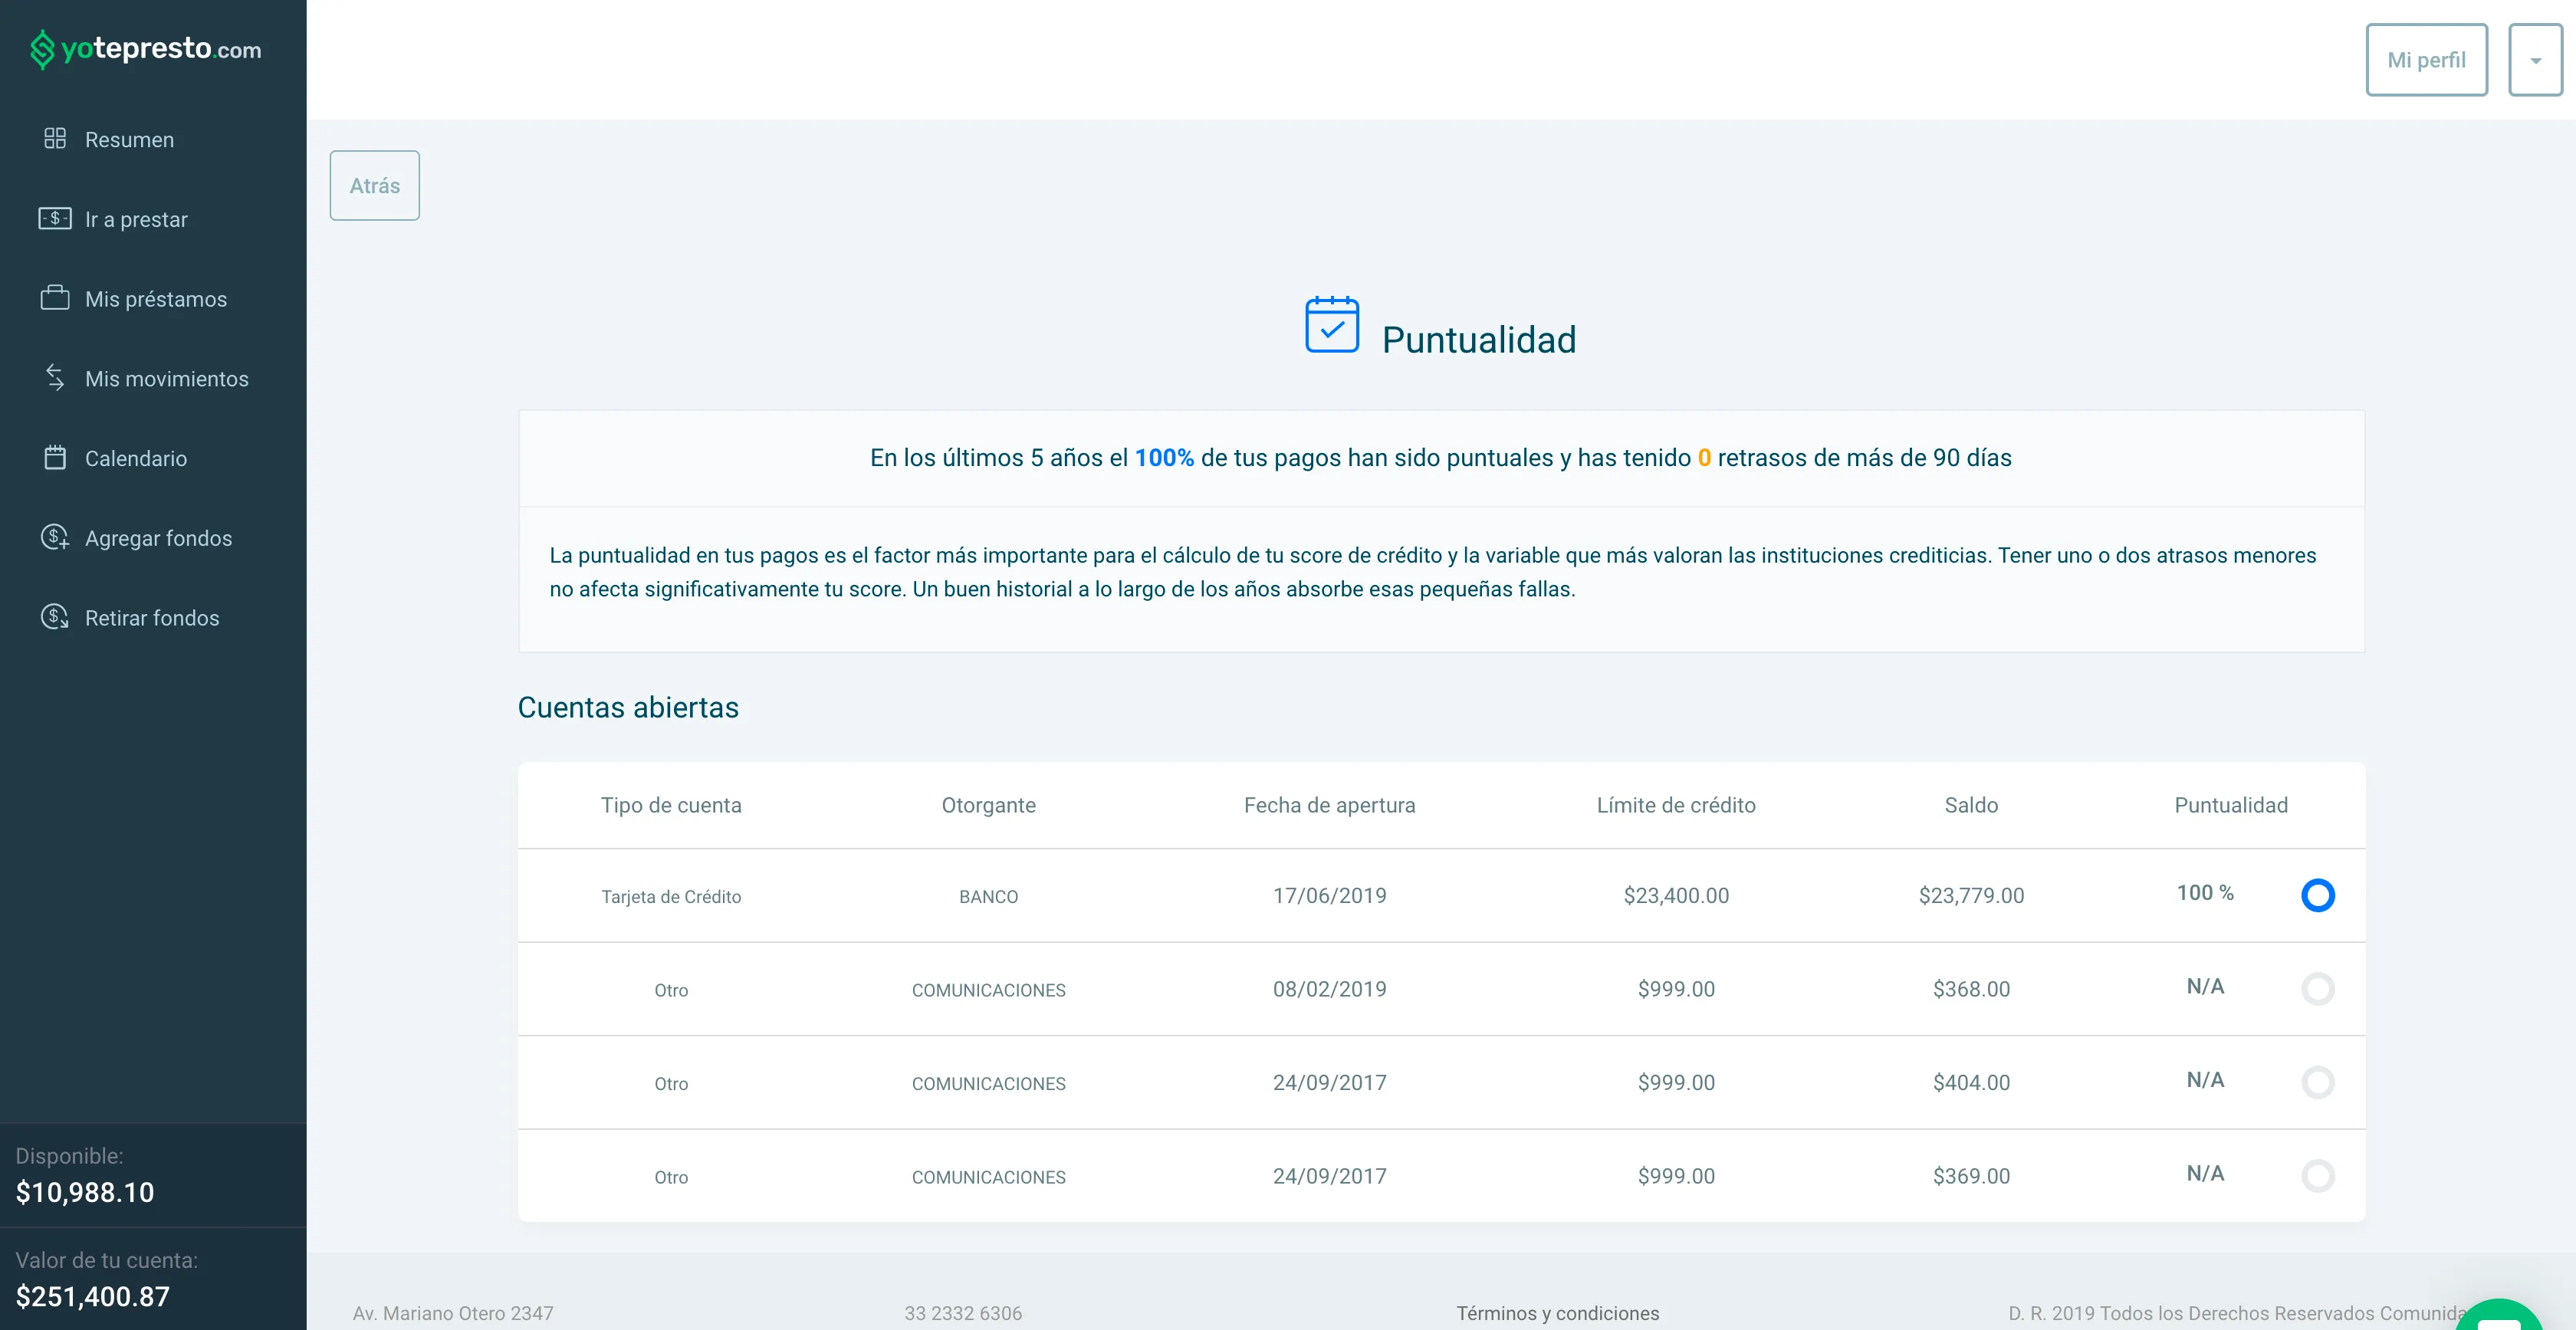Select the Tarjeta de Crédito radio button
2576x1330 pixels.
pyautogui.click(x=2317, y=895)
